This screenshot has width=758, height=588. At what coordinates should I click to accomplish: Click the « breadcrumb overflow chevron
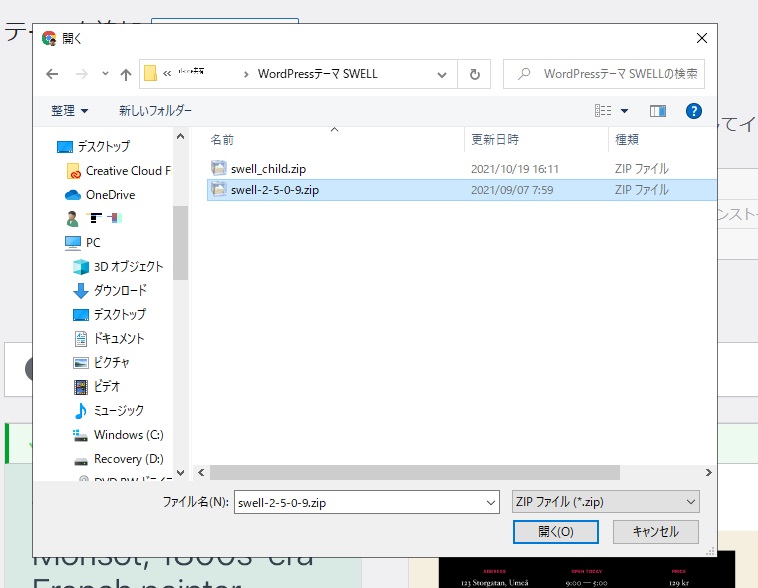[167, 74]
